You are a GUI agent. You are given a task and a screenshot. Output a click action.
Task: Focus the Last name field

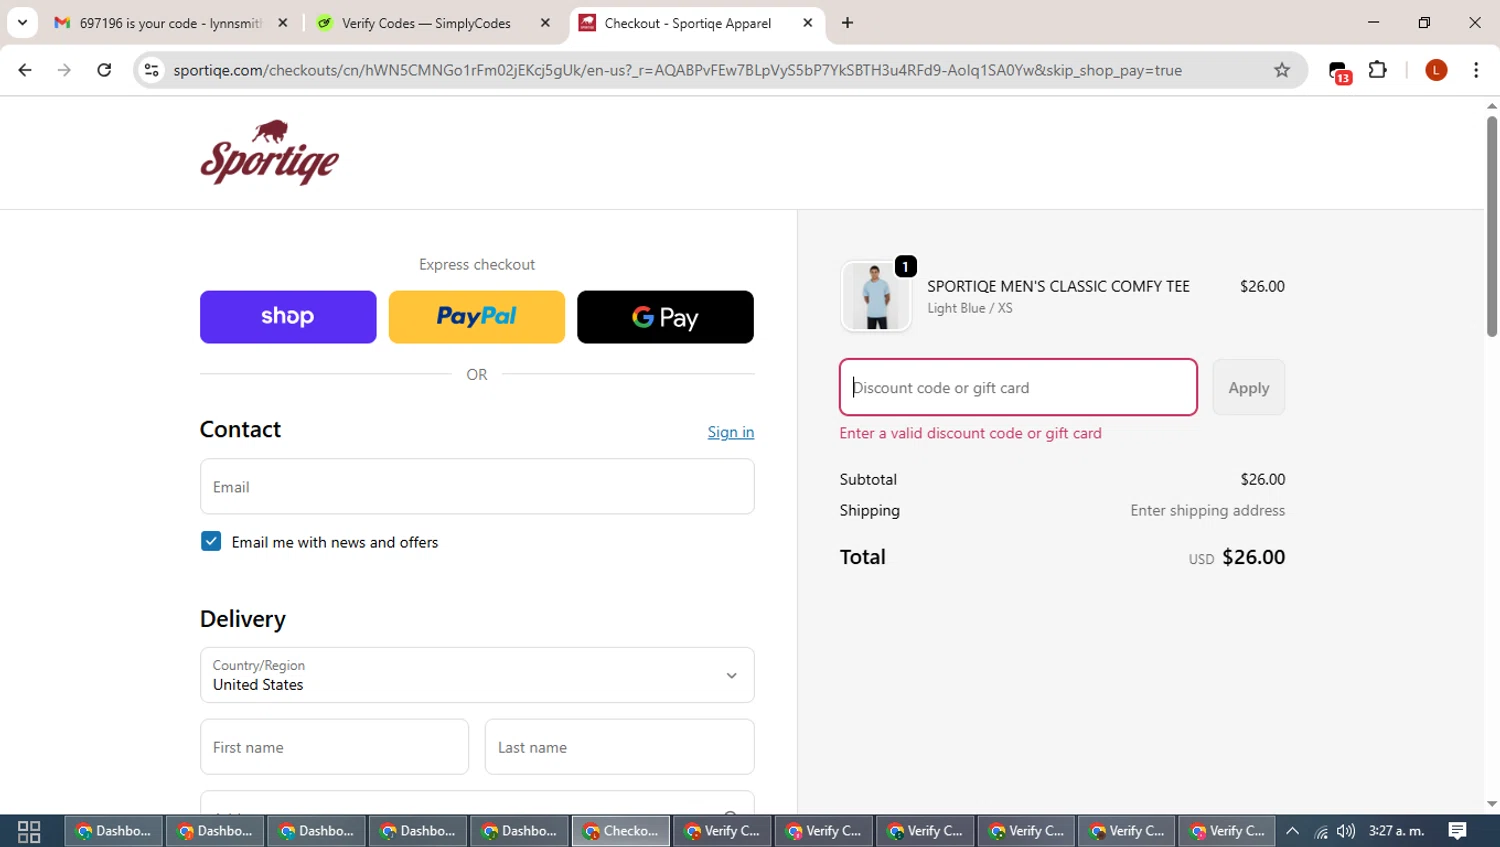coord(620,747)
